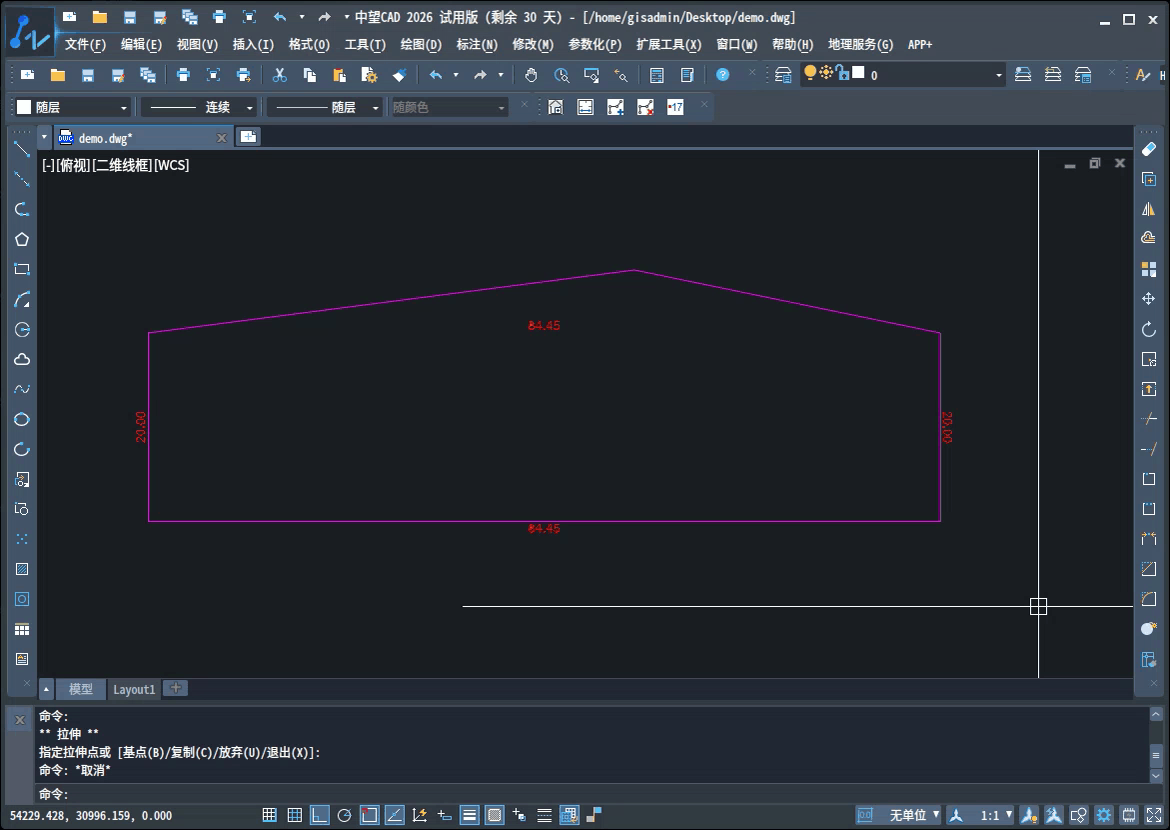Open the 随层 color swatch dropdown
The width and height of the screenshot is (1170, 830).
(73, 107)
